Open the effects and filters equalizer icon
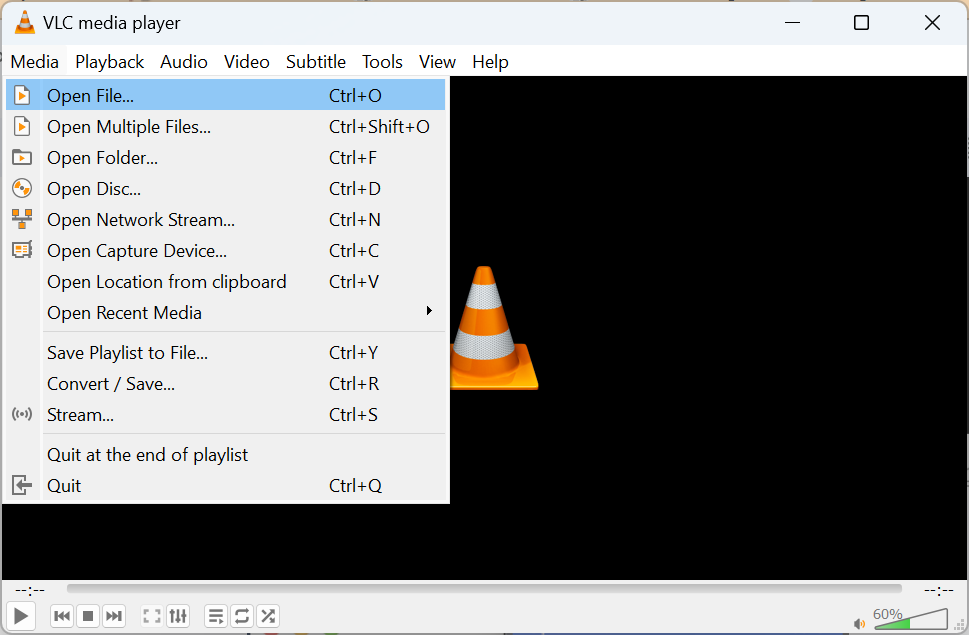The height and width of the screenshot is (635, 969). click(x=178, y=616)
